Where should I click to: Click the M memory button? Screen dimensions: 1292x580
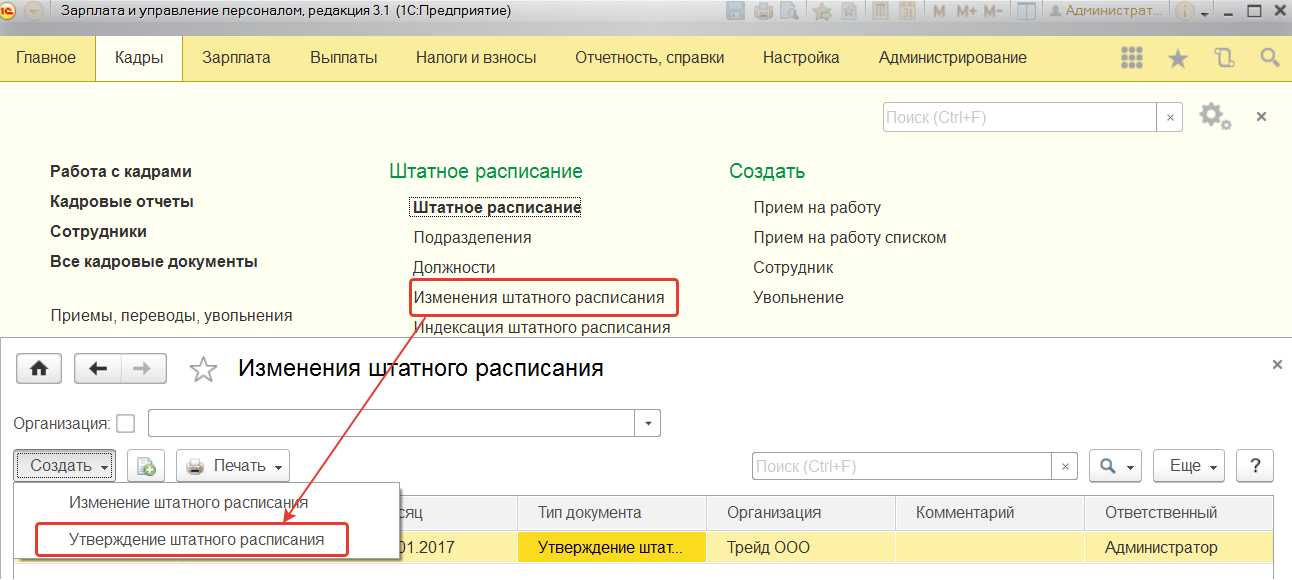939,12
